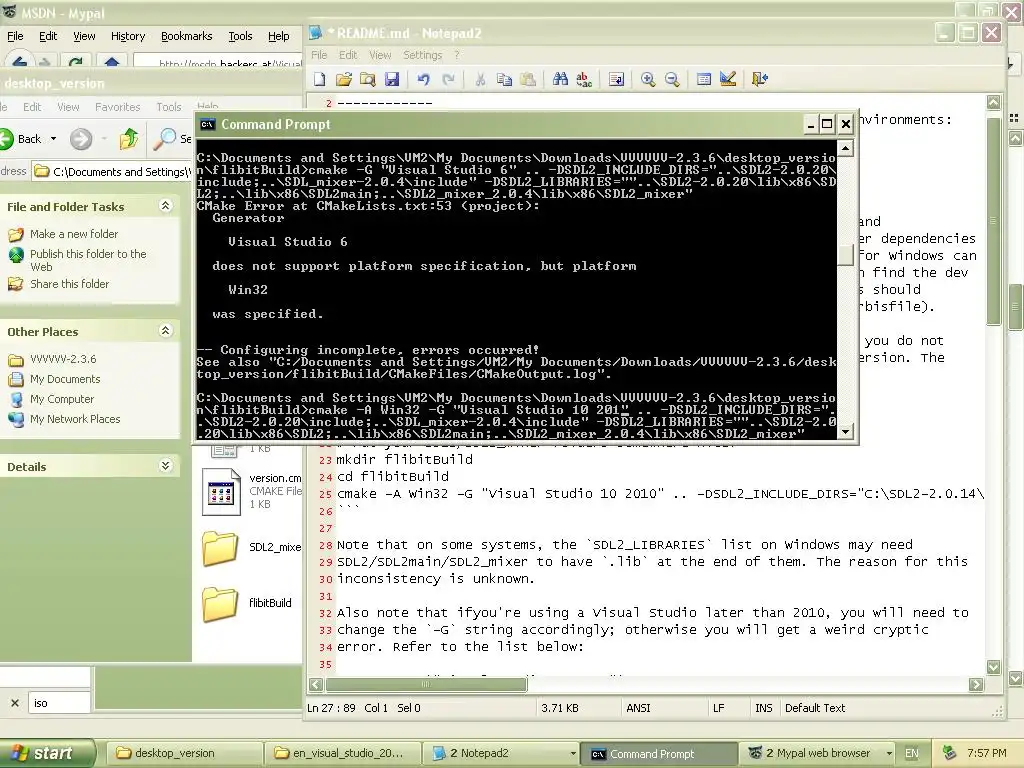Open View menu in Notepad2
The image size is (1024, 768).
pyautogui.click(x=380, y=55)
